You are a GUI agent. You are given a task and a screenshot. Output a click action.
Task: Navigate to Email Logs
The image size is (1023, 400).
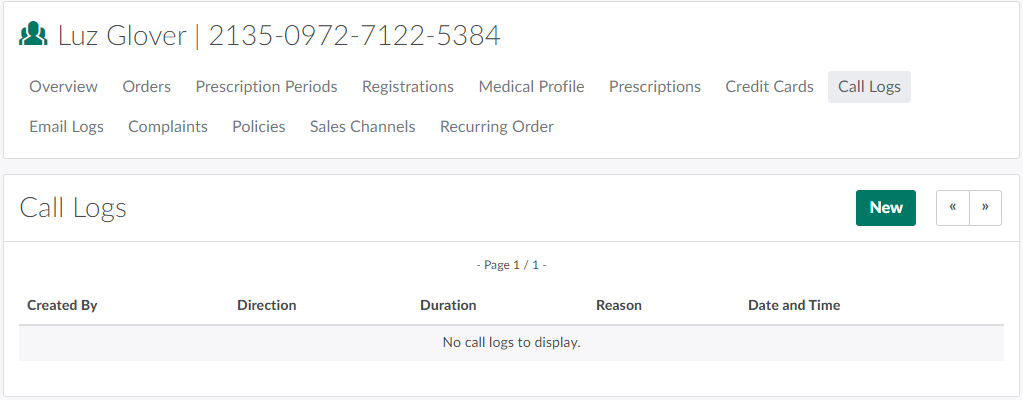[66, 127]
